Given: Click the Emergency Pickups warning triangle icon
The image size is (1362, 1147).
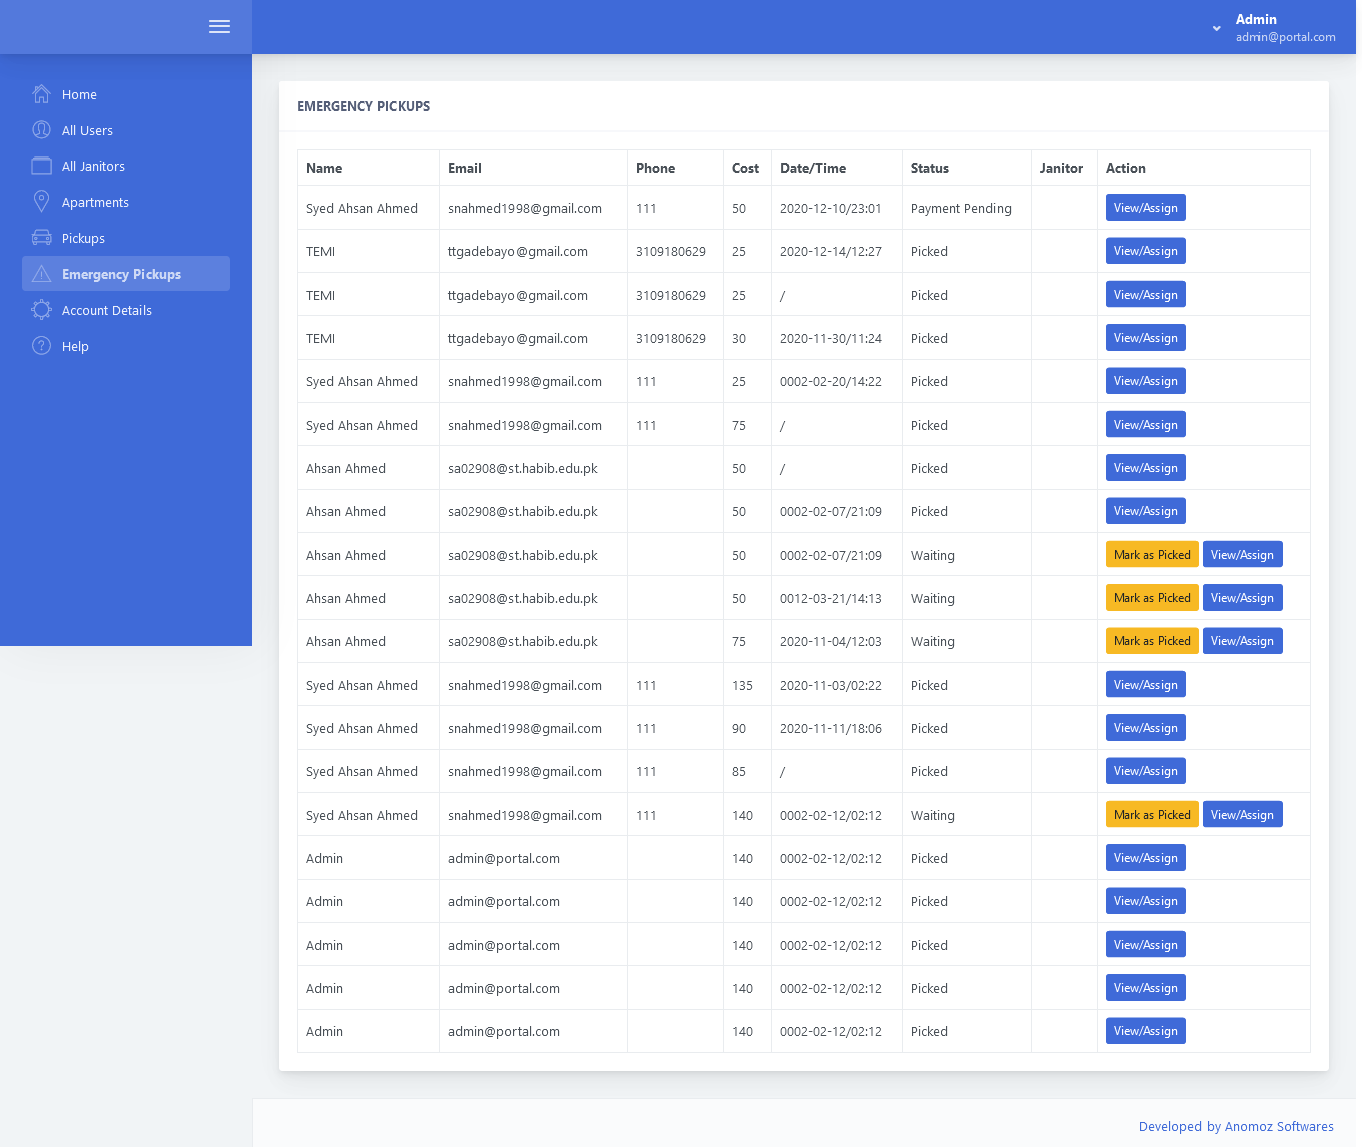Looking at the screenshot, I should pos(41,274).
